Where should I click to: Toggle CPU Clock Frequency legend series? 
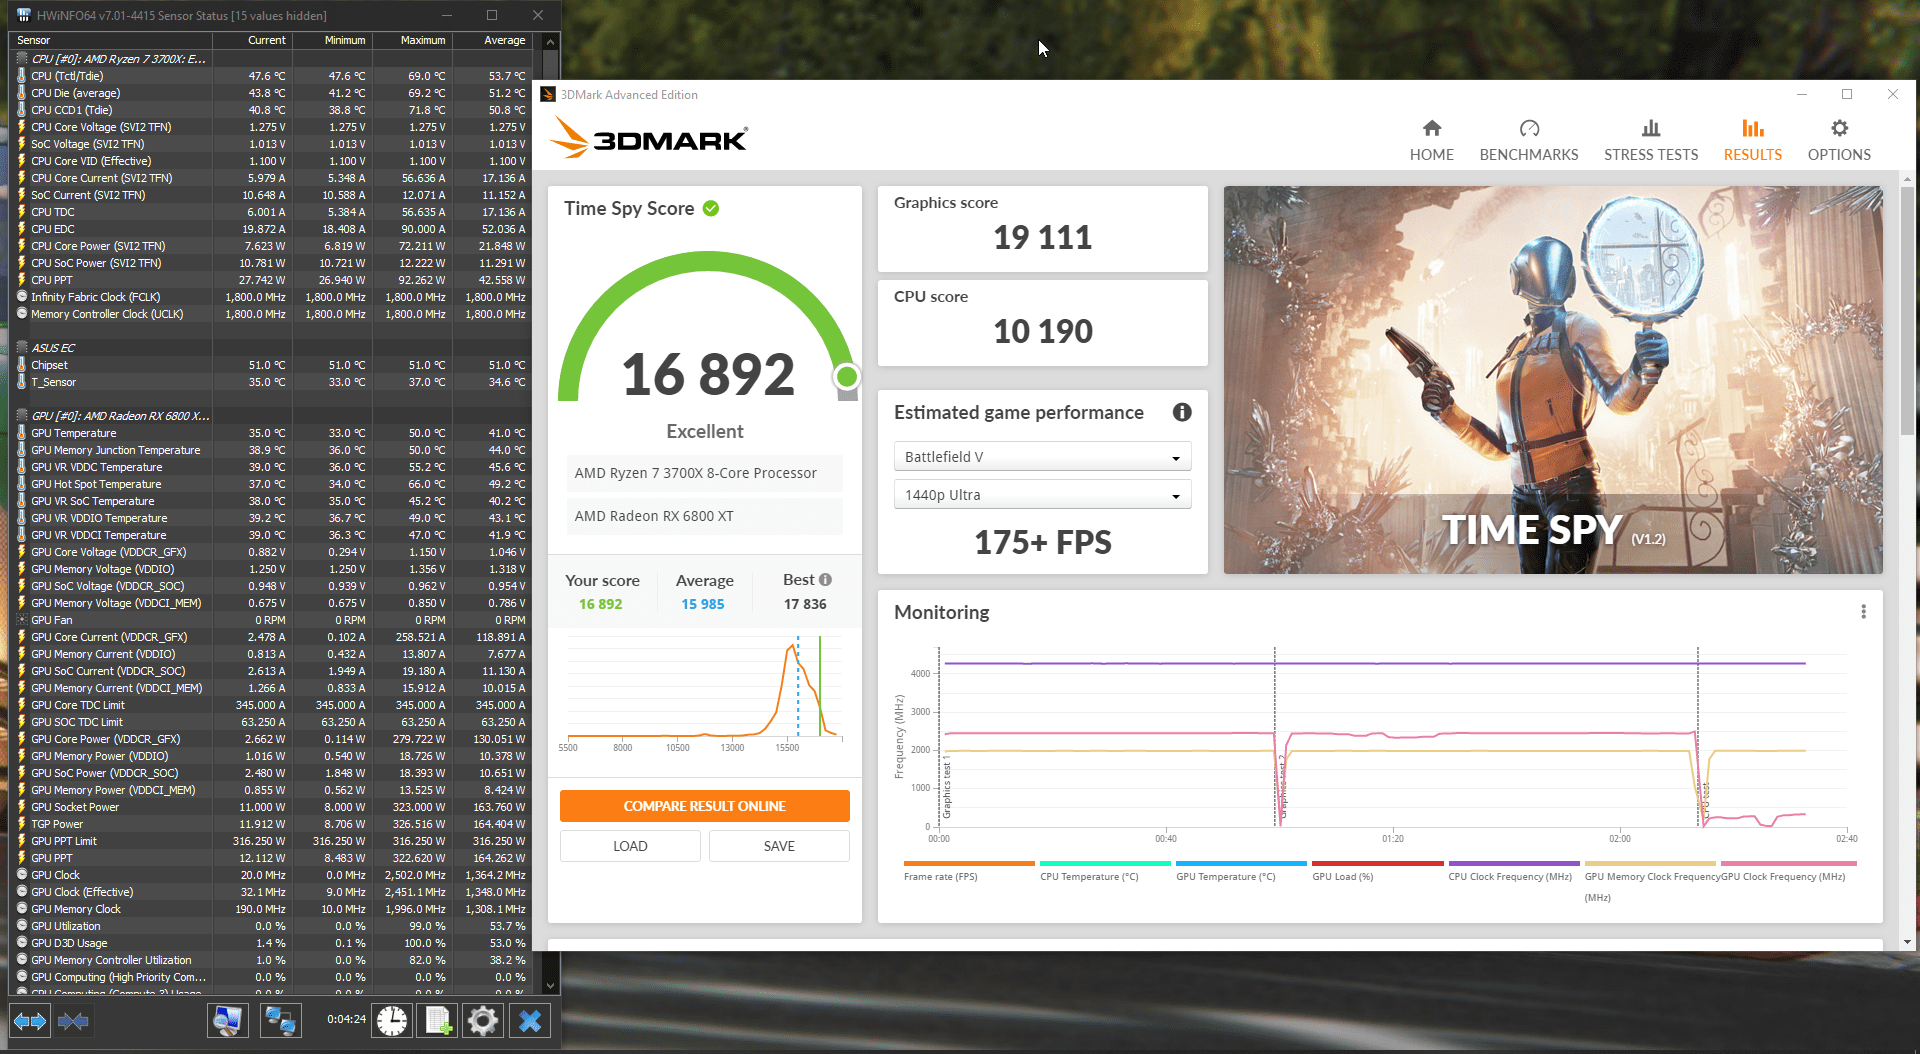[x=1513, y=870]
